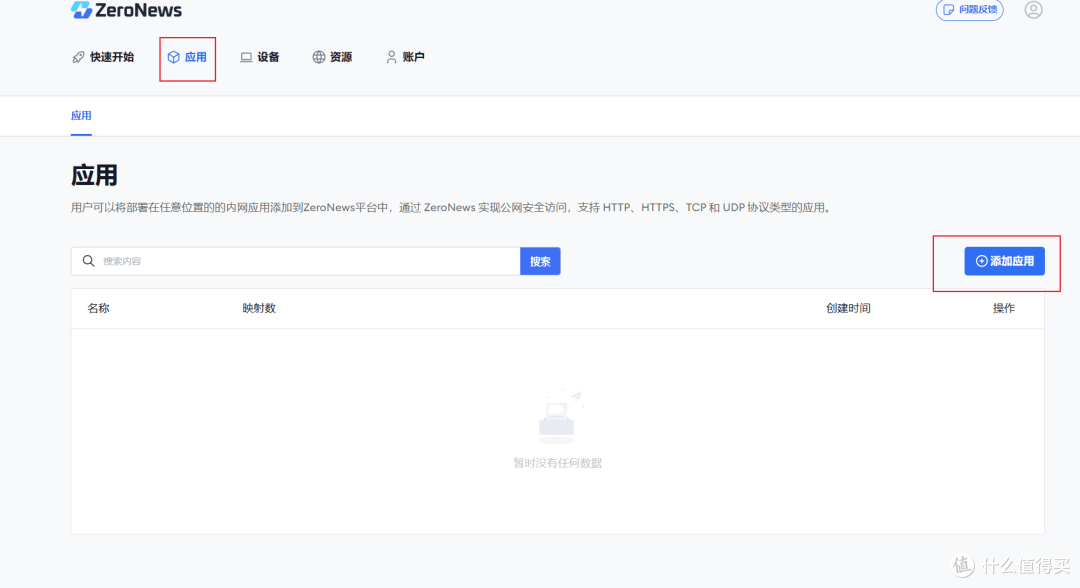The width and height of the screenshot is (1080, 588).
Task: Click the 创建时间 column header
Action: click(848, 308)
